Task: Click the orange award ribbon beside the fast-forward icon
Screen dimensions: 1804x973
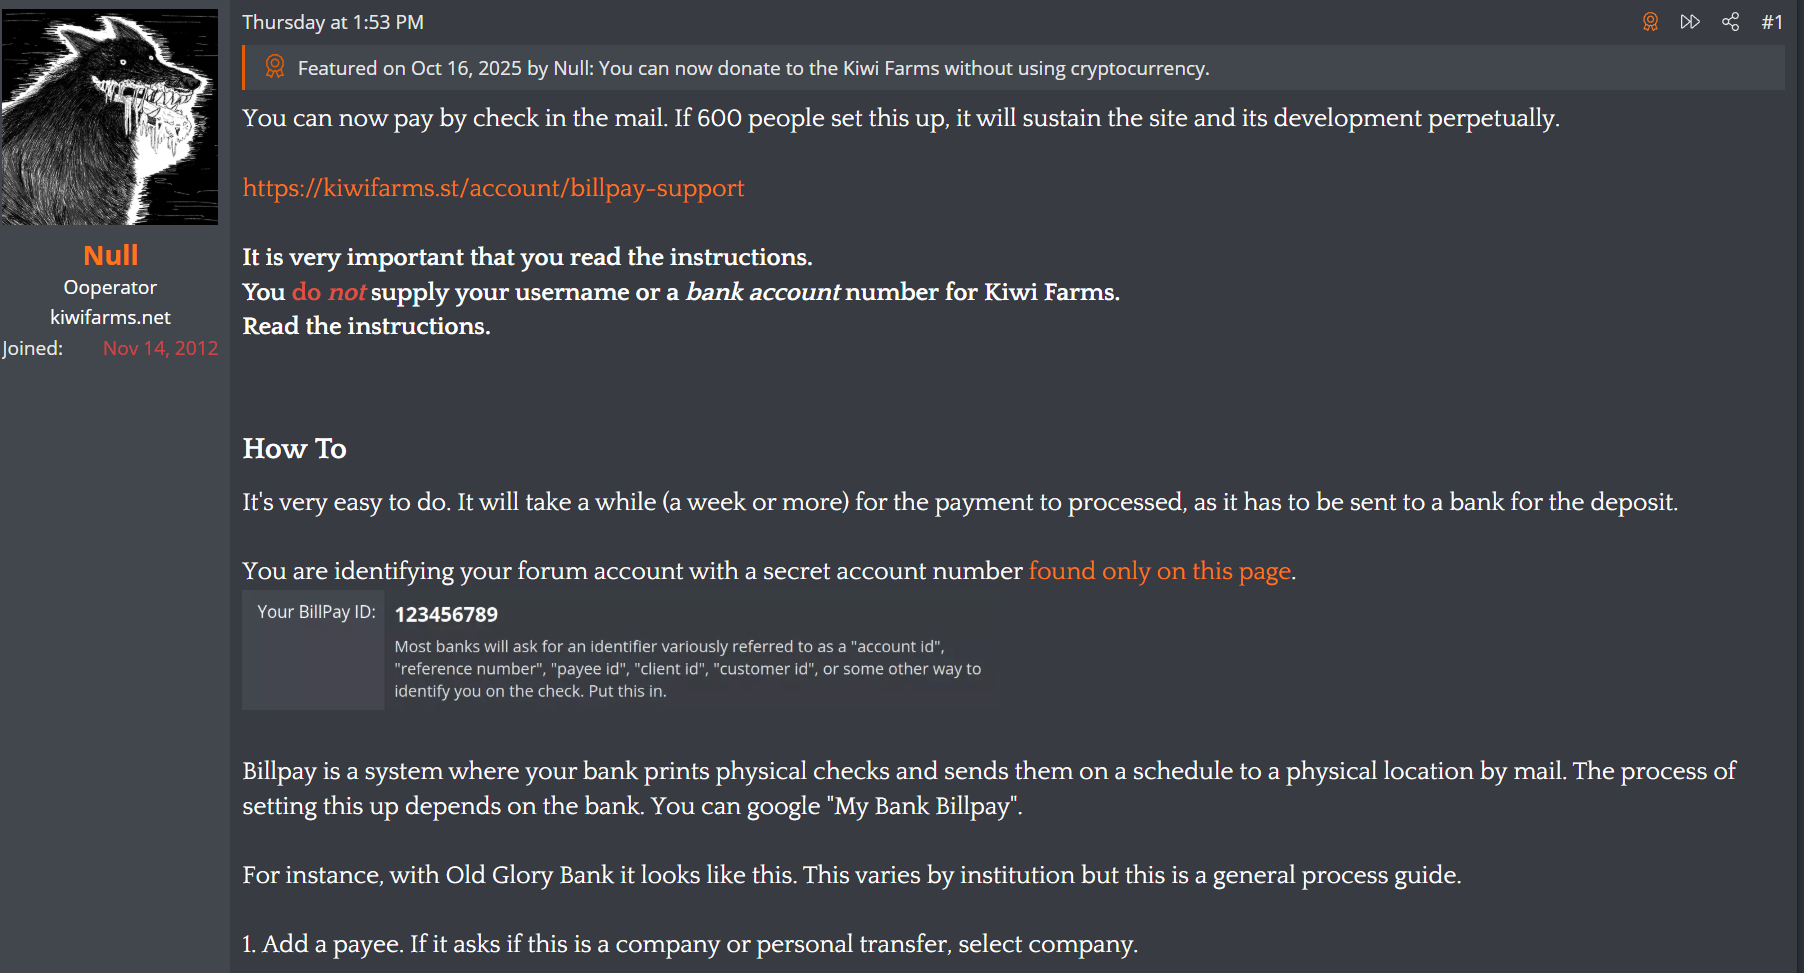Action: click(1650, 22)
